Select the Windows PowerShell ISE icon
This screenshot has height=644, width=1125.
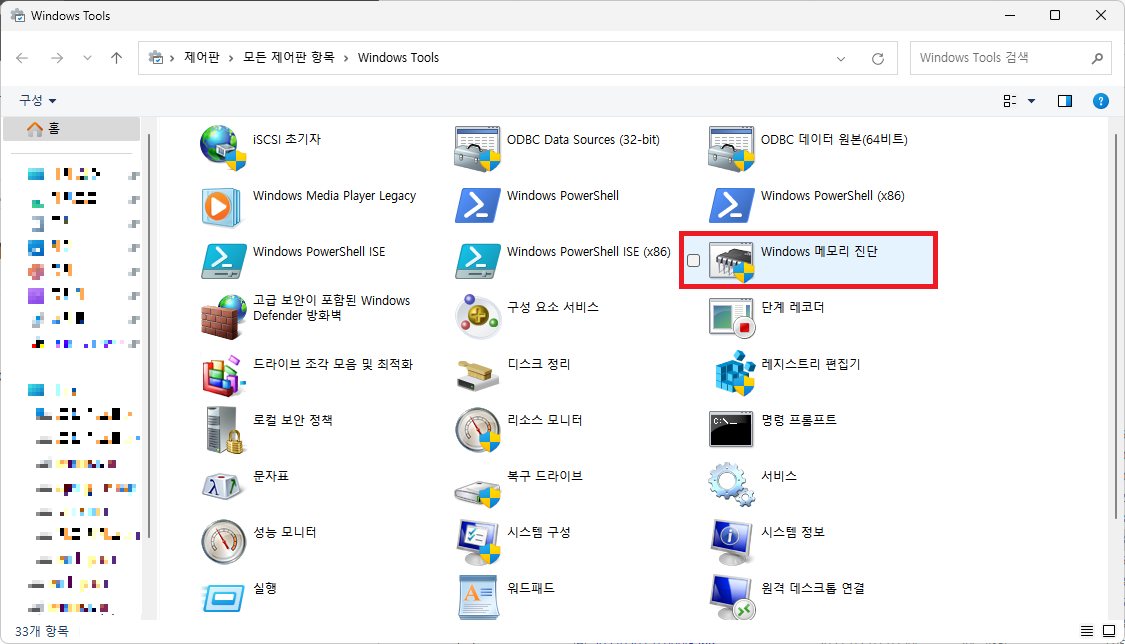(x=223, y=261)
